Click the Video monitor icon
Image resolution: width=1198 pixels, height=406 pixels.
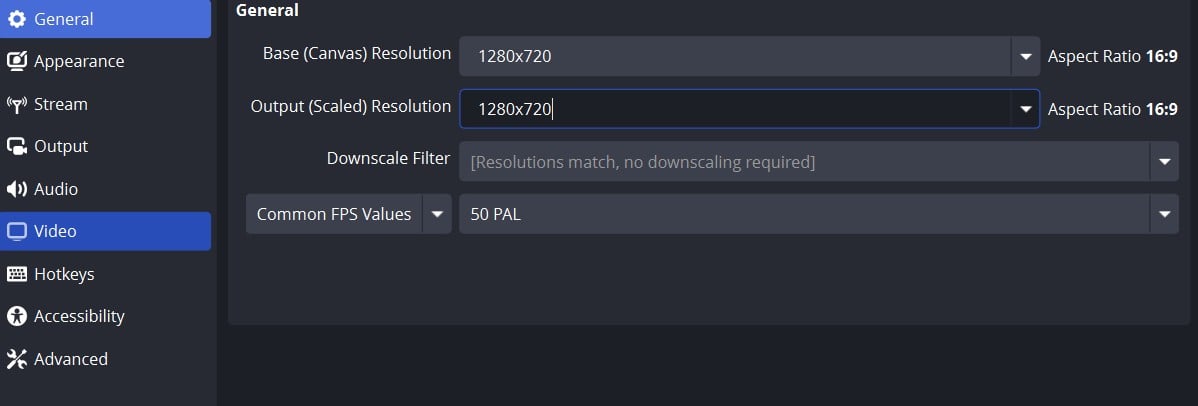tap(16, 231)
